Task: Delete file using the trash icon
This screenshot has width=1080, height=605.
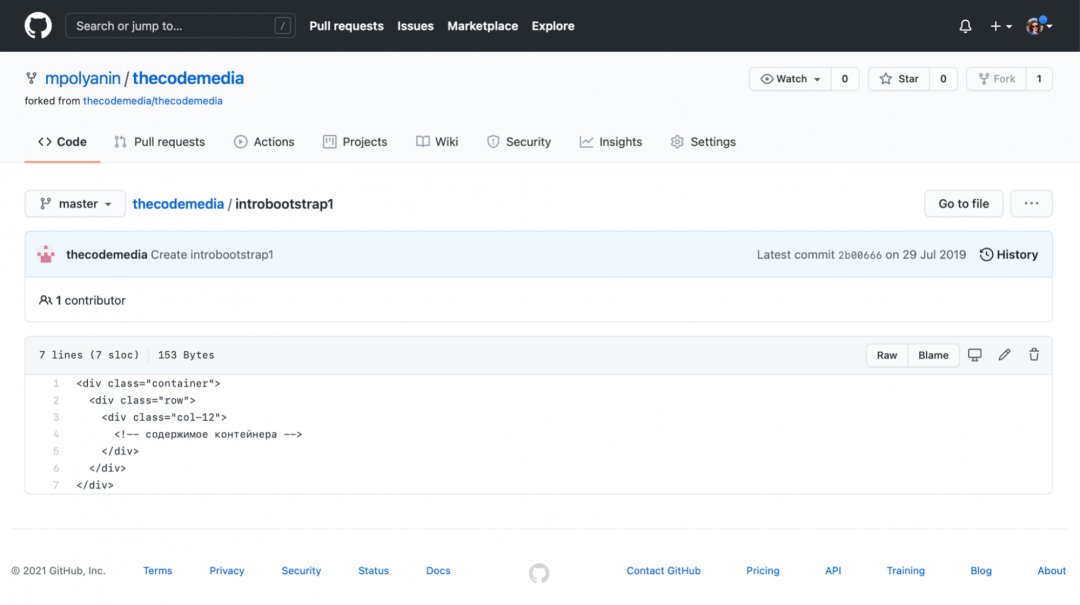Action: 1034,355
